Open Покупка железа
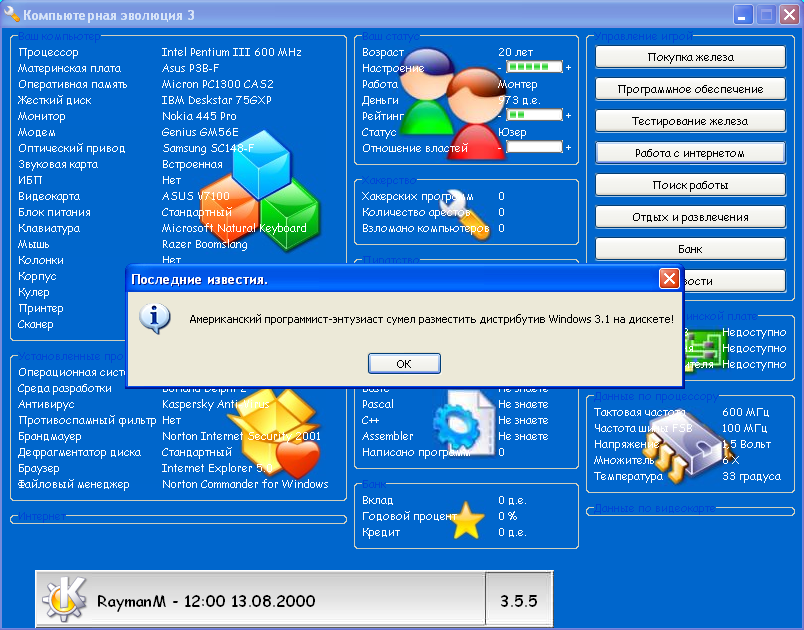The width and height of the screenshot is (804, 630). pos(690,57)
